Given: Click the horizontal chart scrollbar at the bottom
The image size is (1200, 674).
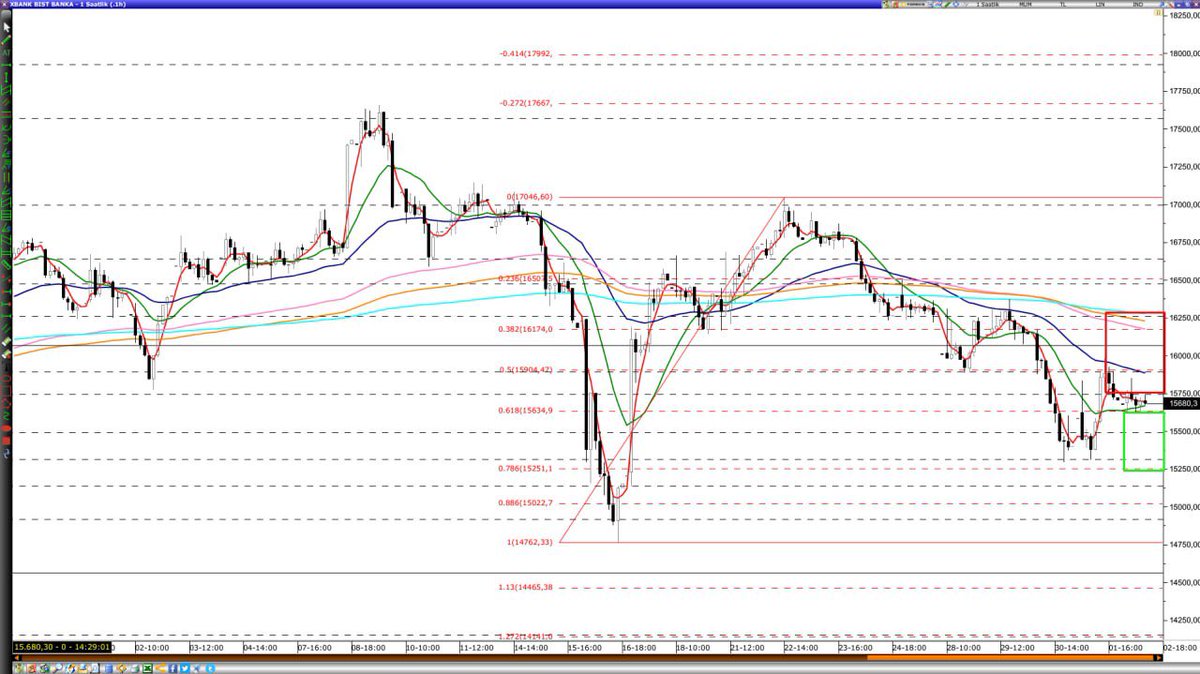Looking at the screenshot, I should coord(590,657).
